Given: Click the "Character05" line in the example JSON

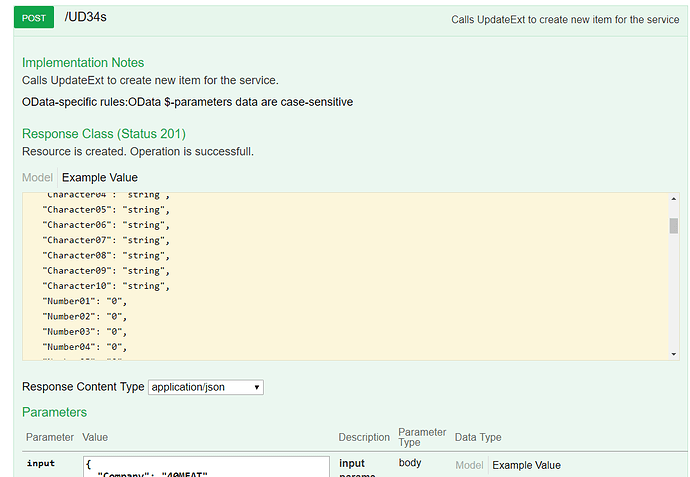Looking at the screenshot, I should pyautogui.click(x=106, y=210).
